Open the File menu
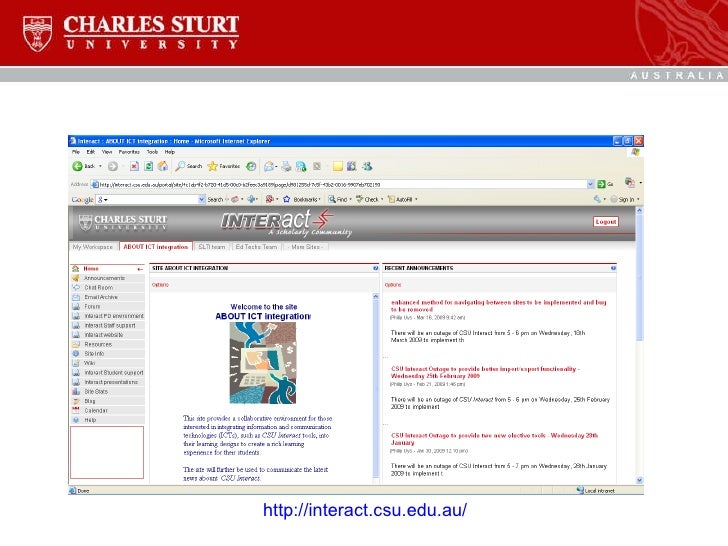This screenshot has width=728, height=546. pos(76,152)
